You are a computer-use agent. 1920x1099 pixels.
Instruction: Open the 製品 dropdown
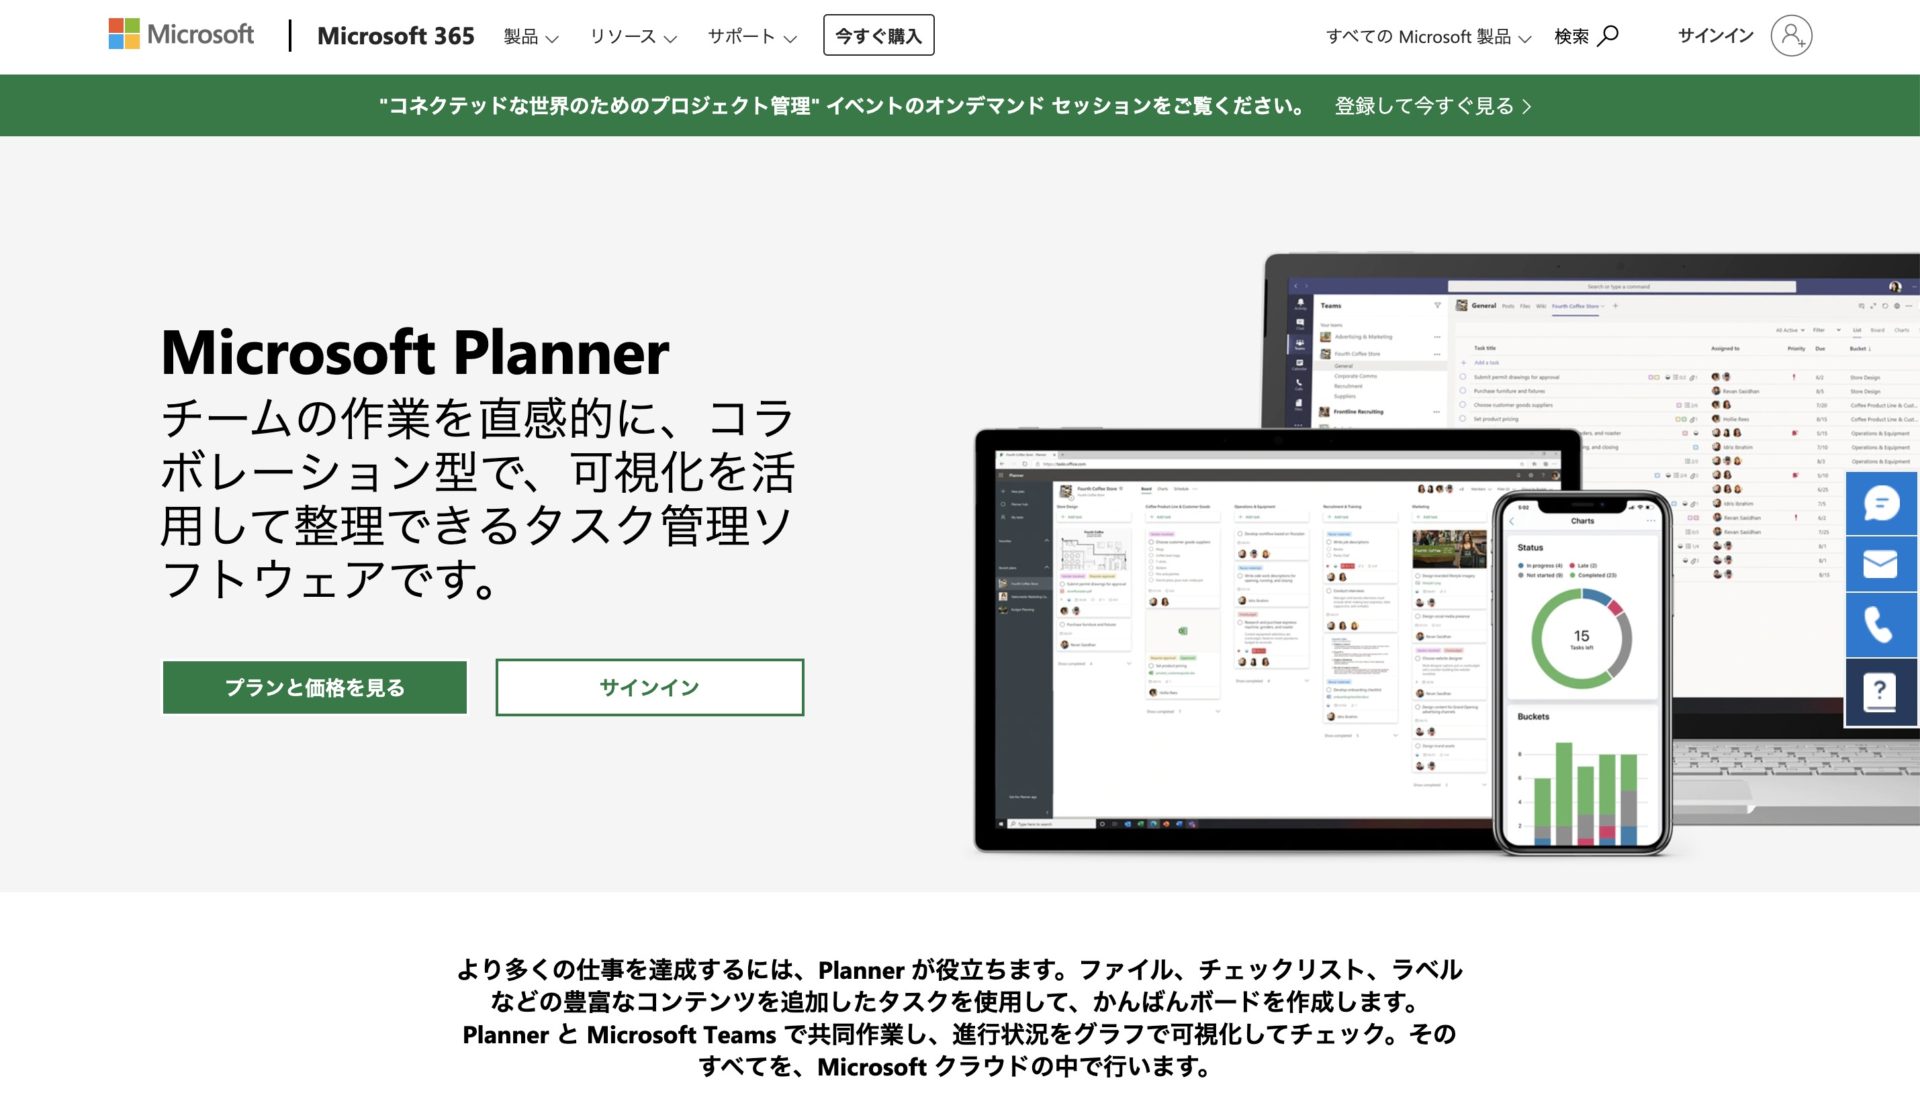point(529,37)
